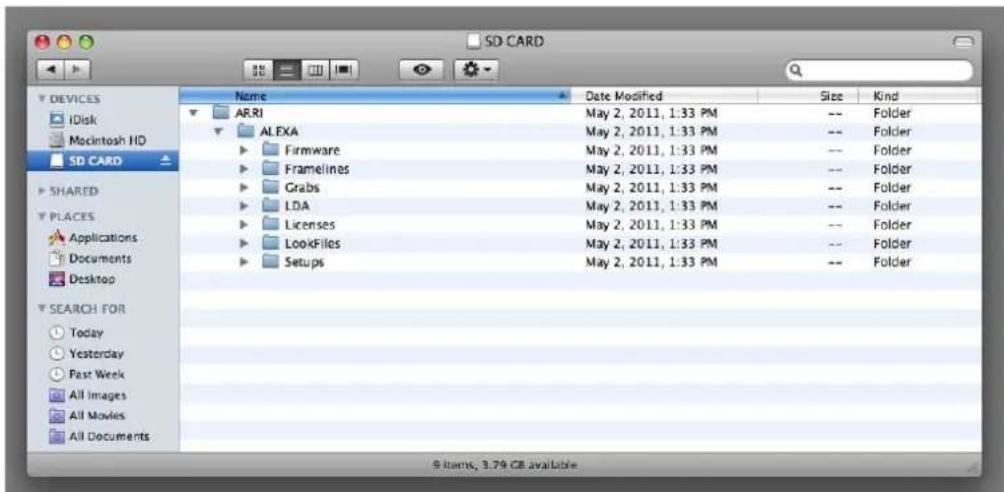This screenshot has height=492, width=1004.
Task: Switch to icon view
Action: [x=259, y=69]
